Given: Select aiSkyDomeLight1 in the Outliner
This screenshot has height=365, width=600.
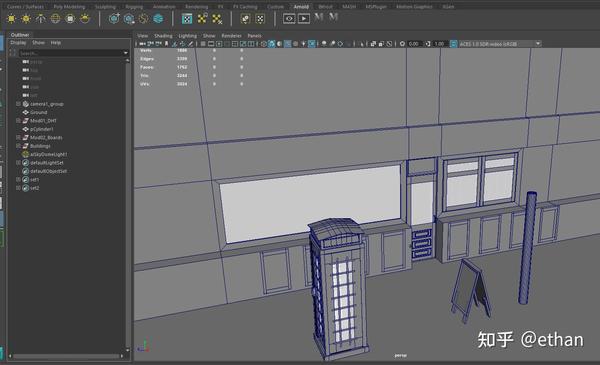Looking at the screenshot, I should click(x=48, y=154).
